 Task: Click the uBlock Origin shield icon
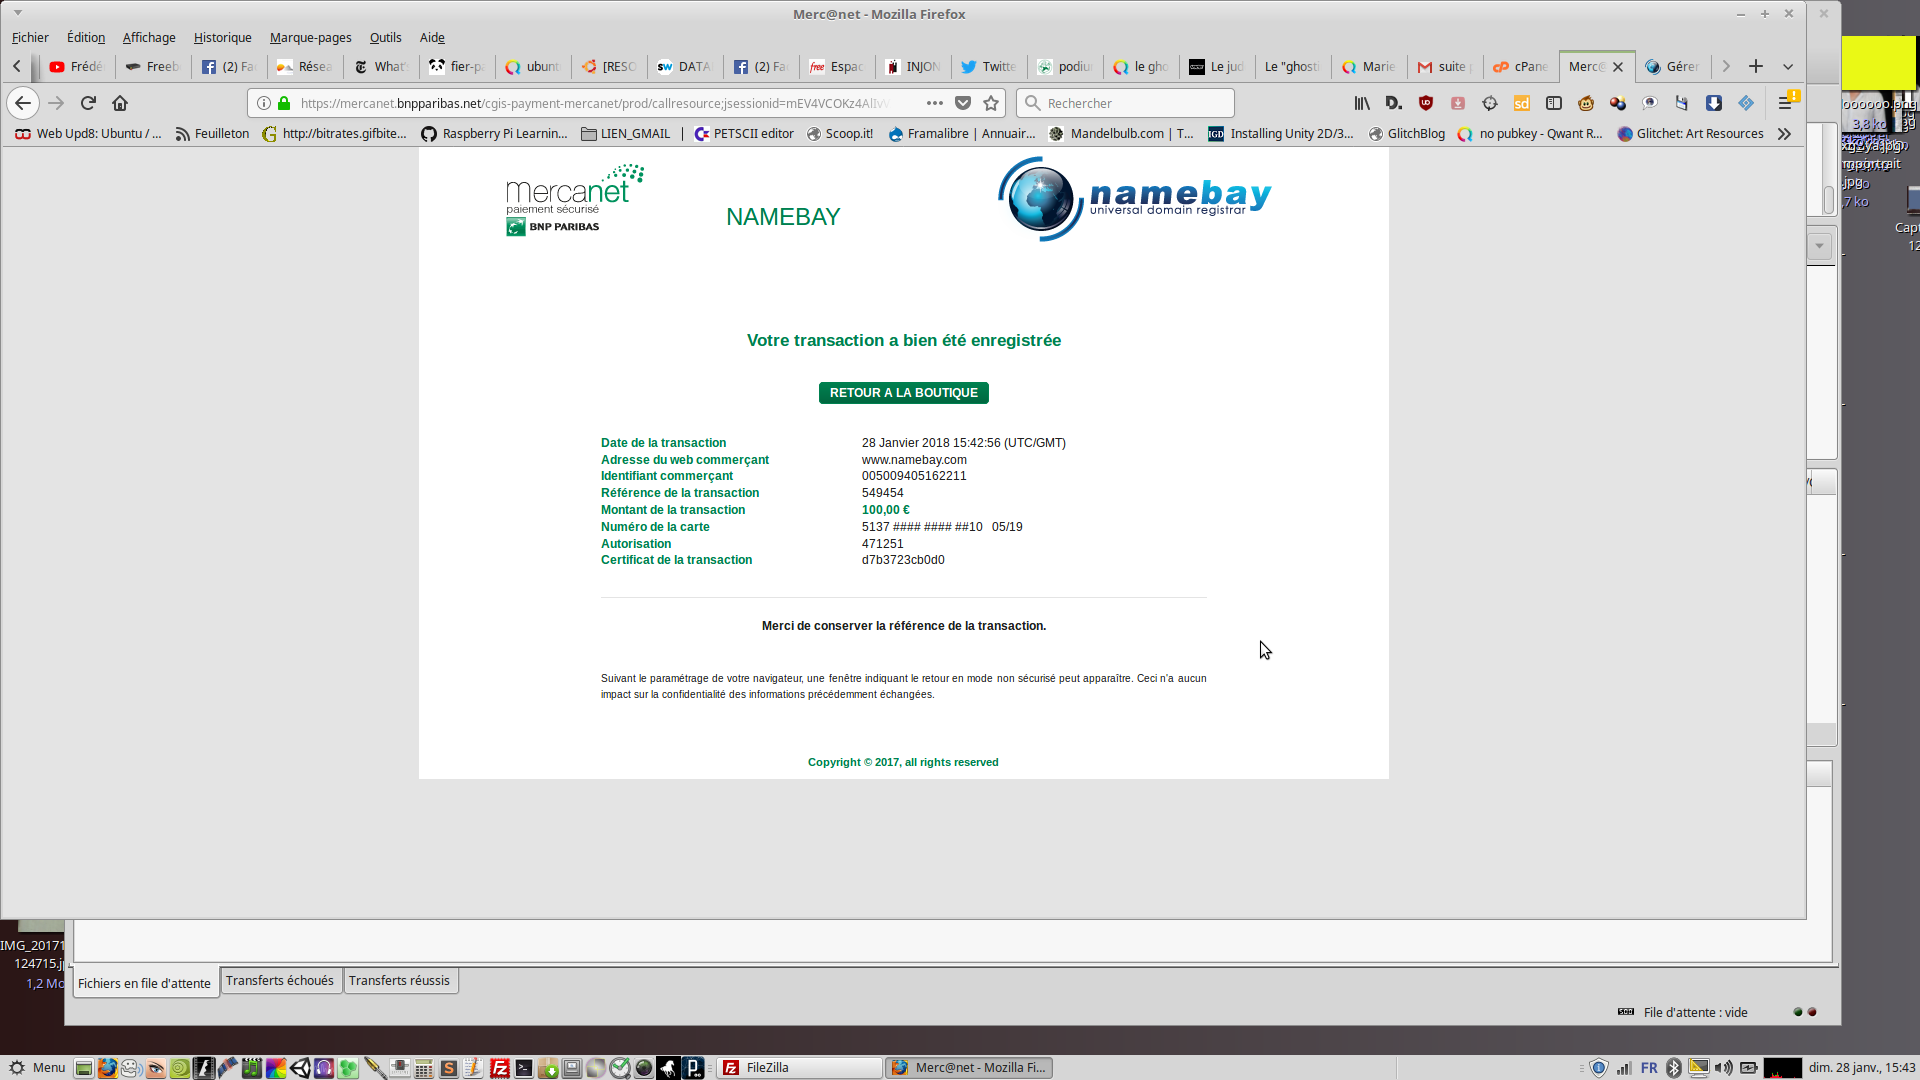pos(1426,103)
